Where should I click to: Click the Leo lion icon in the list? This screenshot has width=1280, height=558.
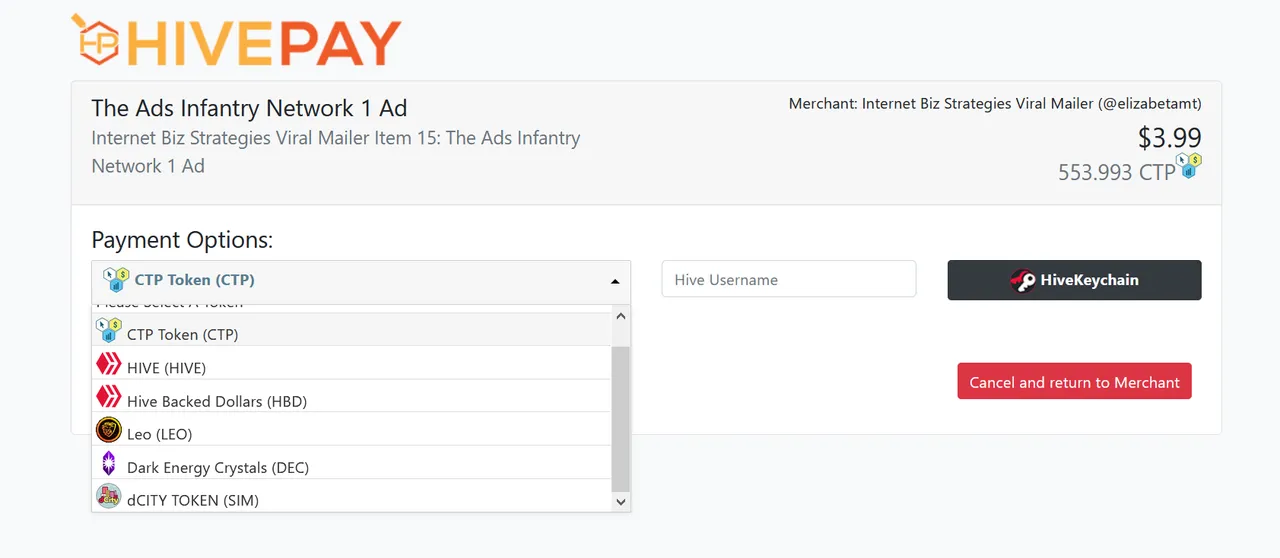[108, 430]
